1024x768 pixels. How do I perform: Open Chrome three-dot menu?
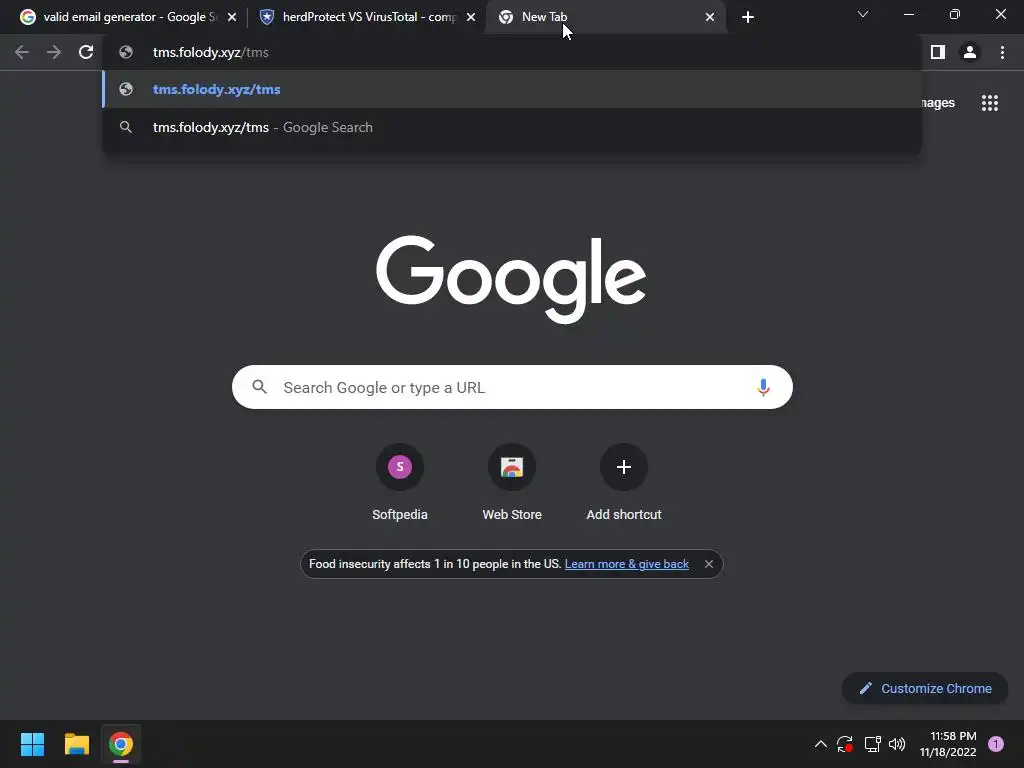click(1002, 52)
